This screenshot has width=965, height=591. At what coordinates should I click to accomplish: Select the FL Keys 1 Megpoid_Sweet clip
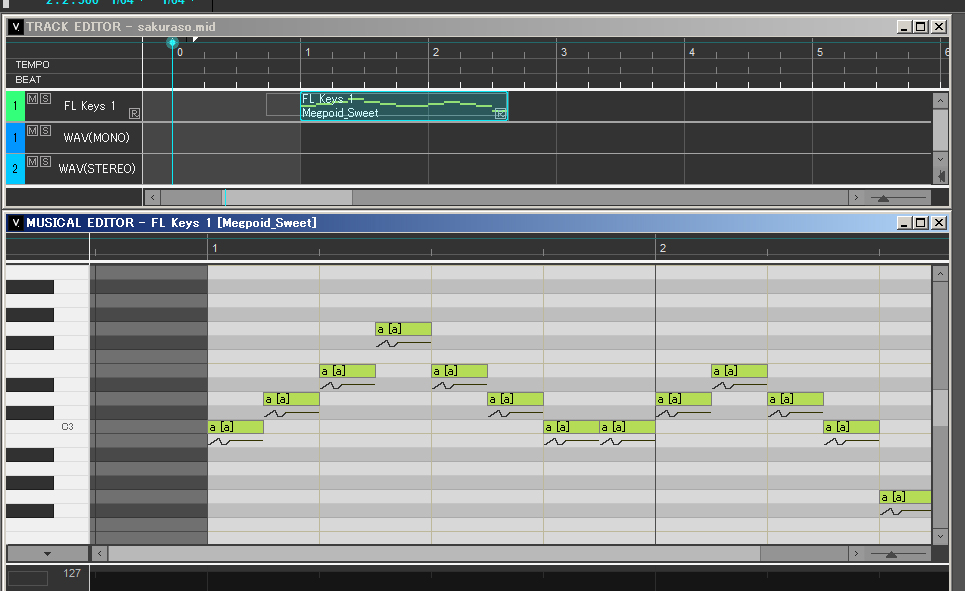[404, 106]
